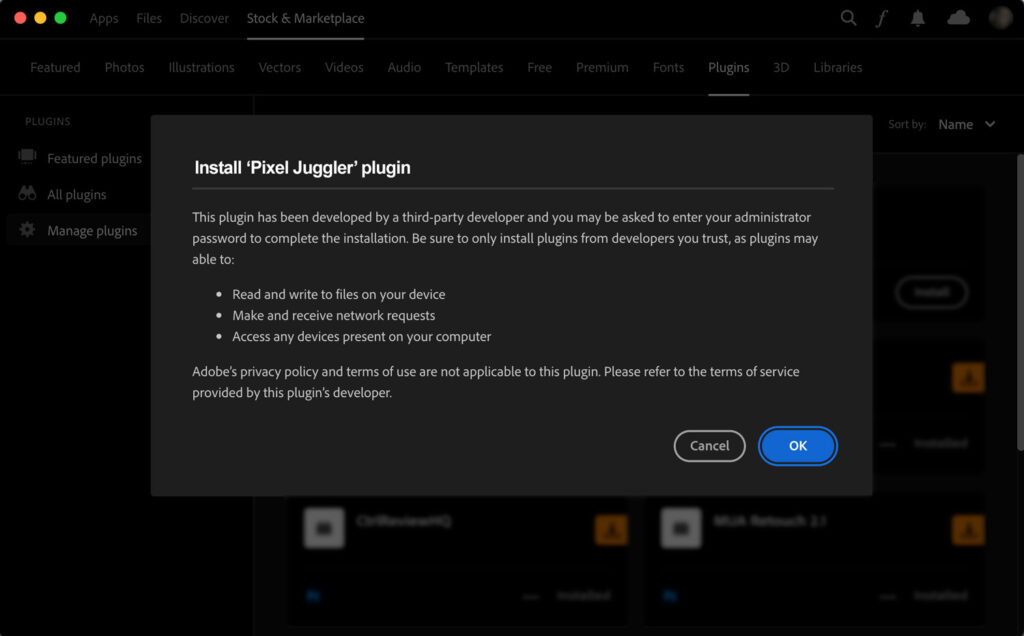Click the All plugins icon
Viewport: 1024px width, 636px height.
[x=28, y=194]
